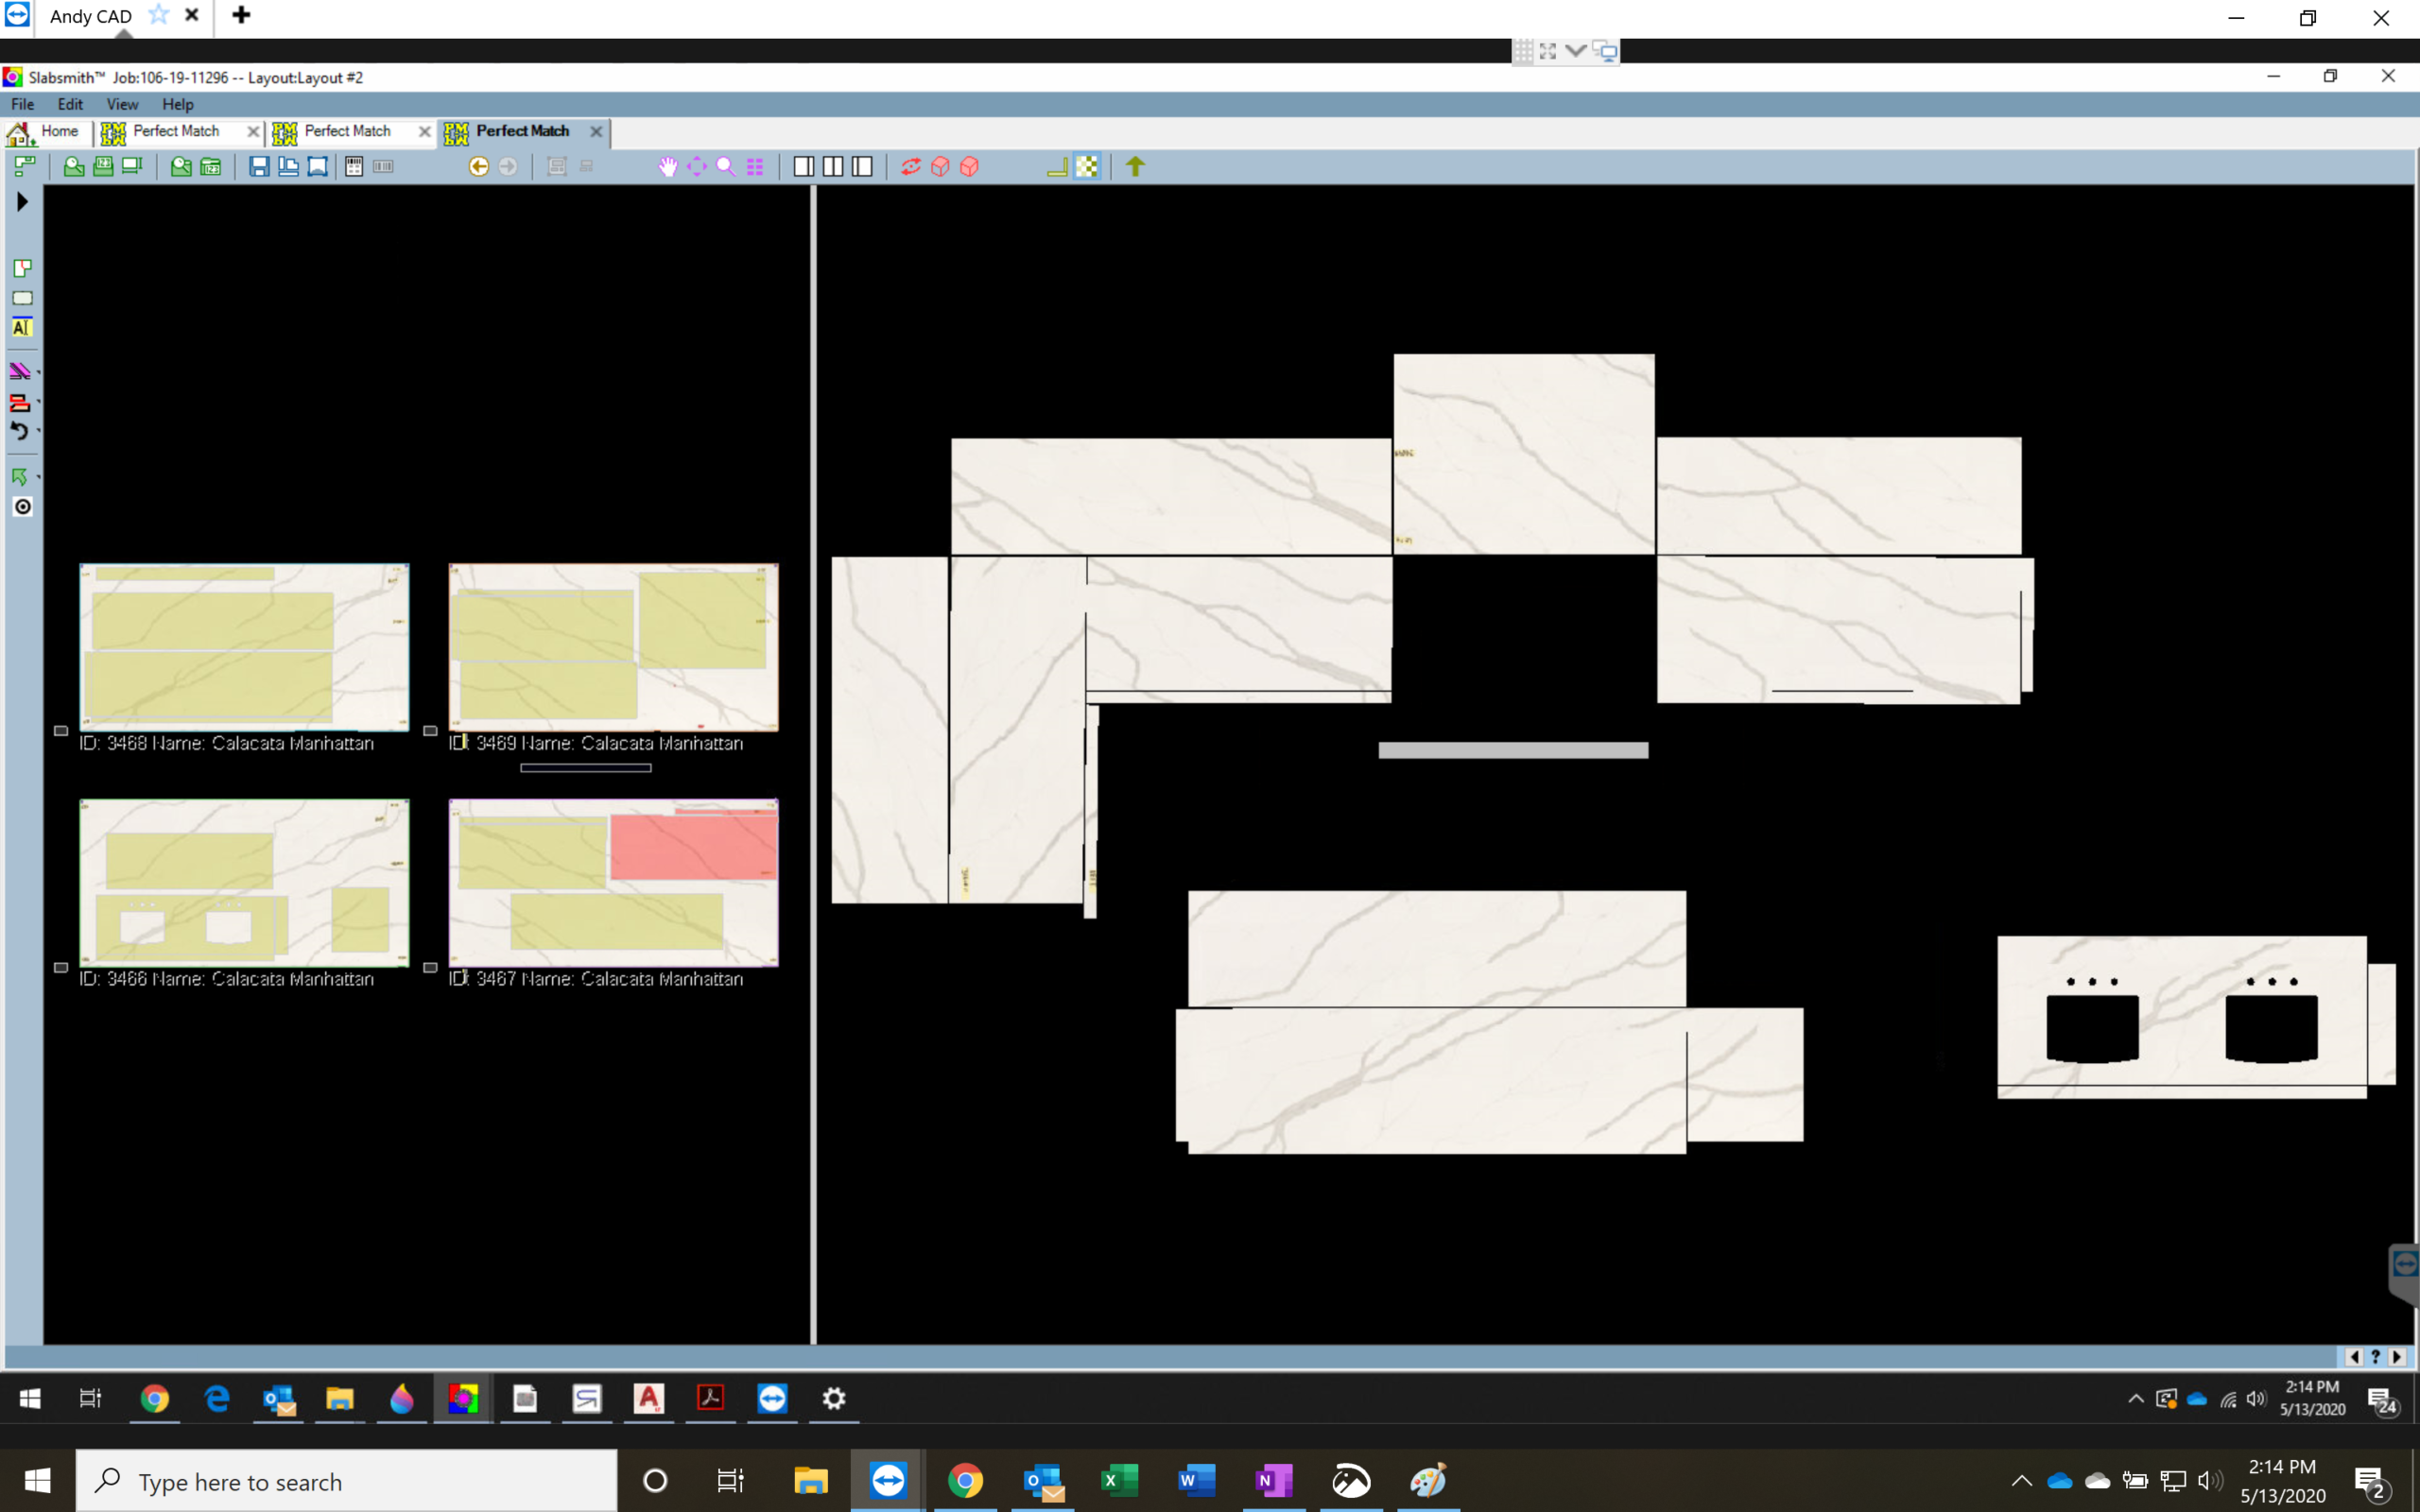
Task: Toggle the checkbox beside slab ID 3468
Action: click(x=61, y=731)
